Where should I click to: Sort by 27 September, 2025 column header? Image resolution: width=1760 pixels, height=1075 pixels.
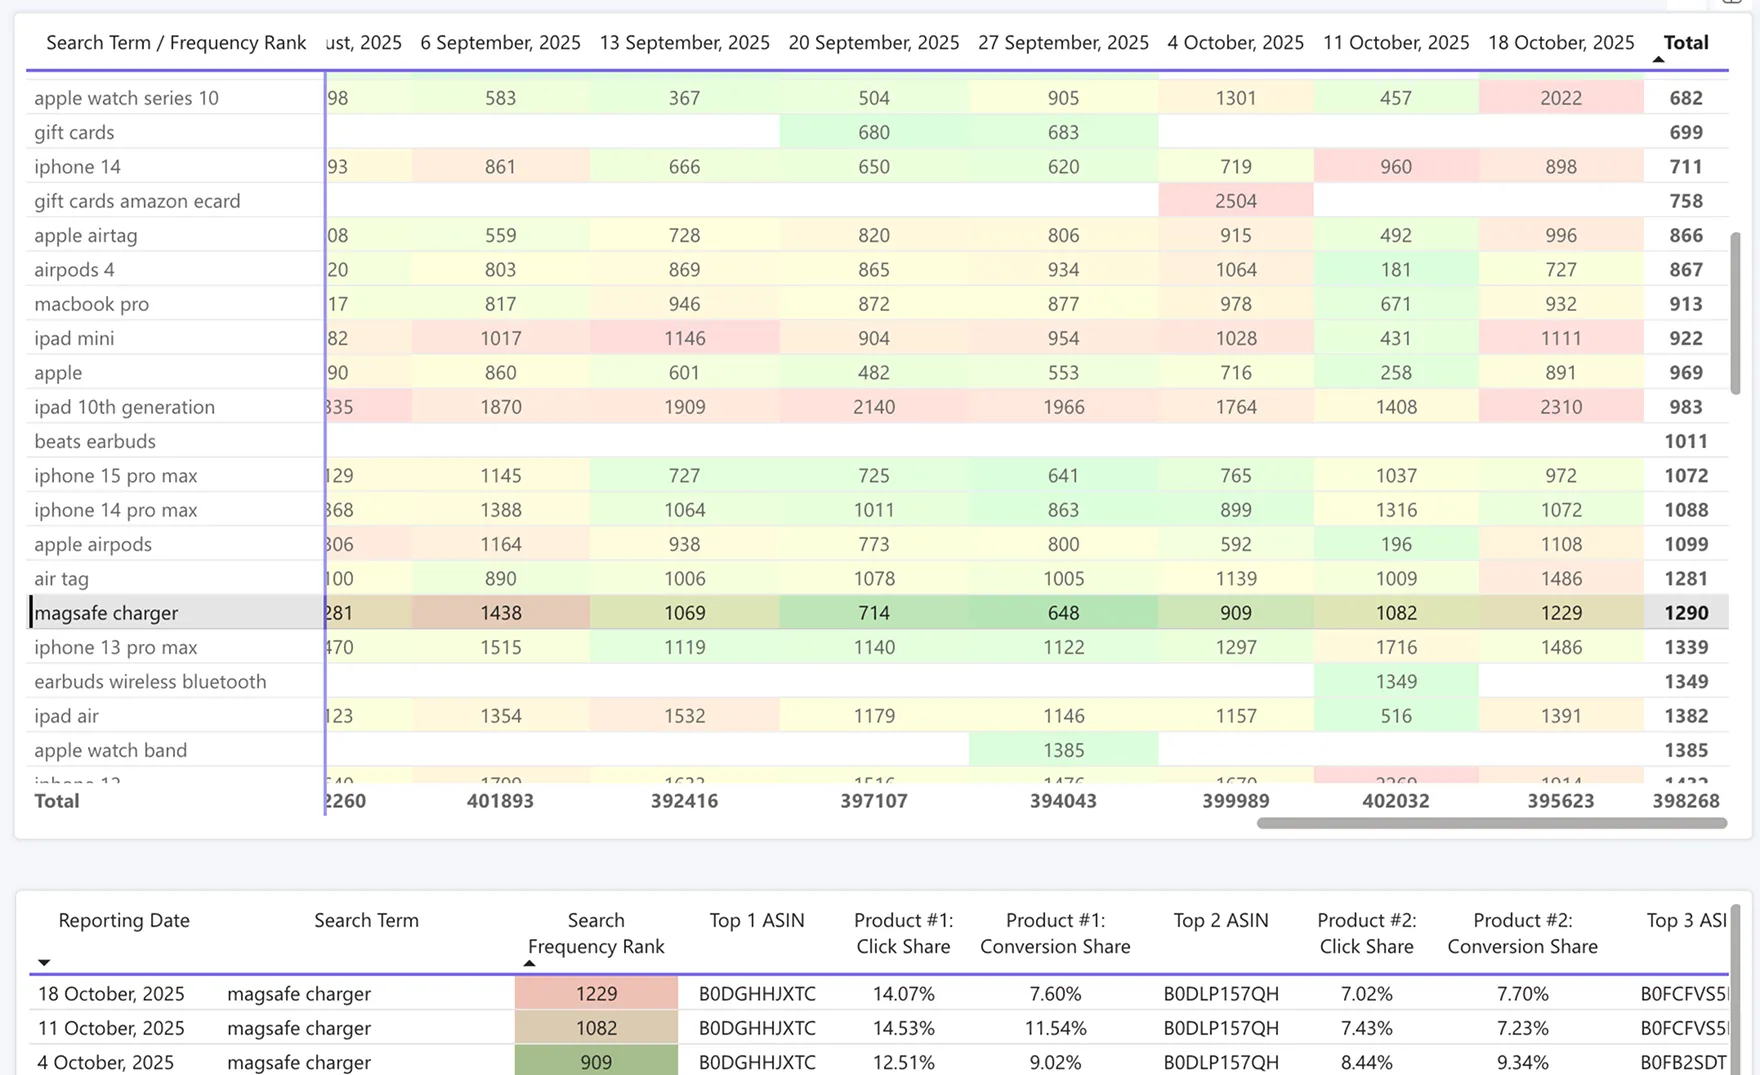(1063, 43)
